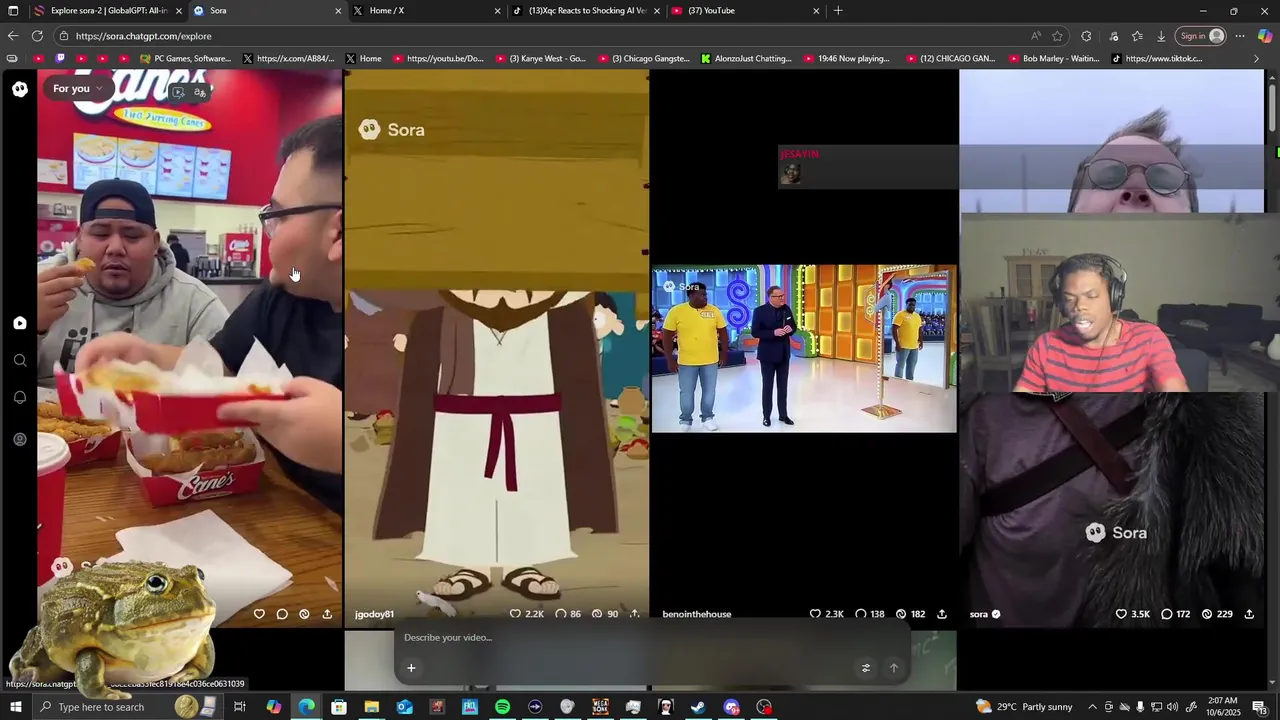Go back in browser

point(13,36)
